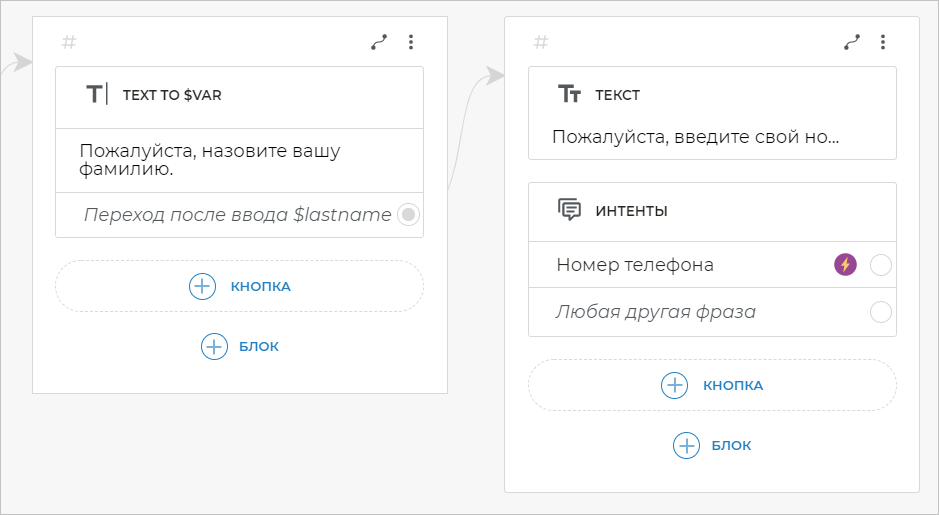Add a КНОПКА in the right card
Image resolution: width=939 pixels, height=515 pixels.
pyautogui.click(x=712, y=385)
